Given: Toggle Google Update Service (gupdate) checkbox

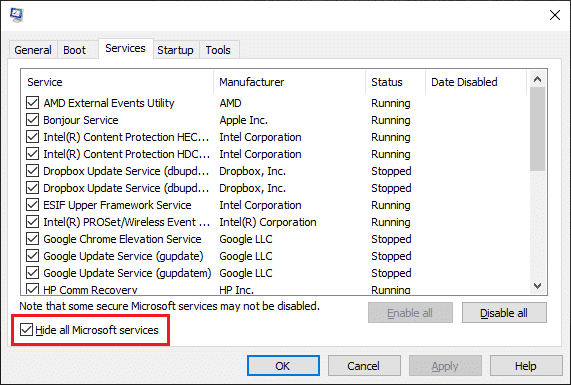Looking at the screenshot, I should point(32,256).
